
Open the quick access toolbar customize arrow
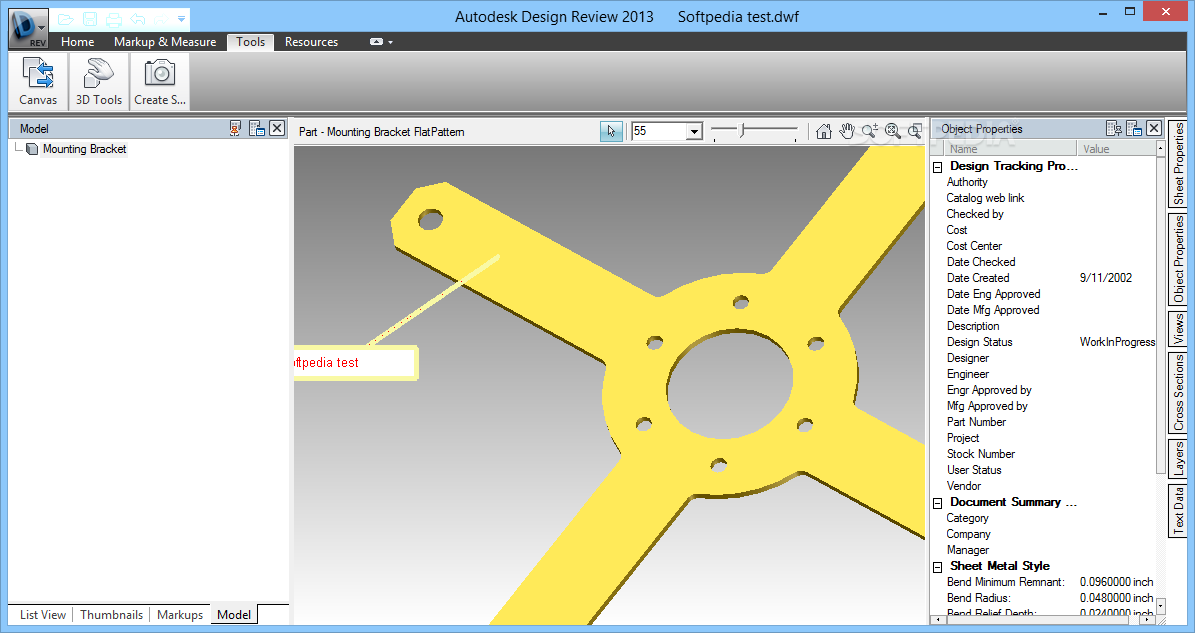(181, 19)
